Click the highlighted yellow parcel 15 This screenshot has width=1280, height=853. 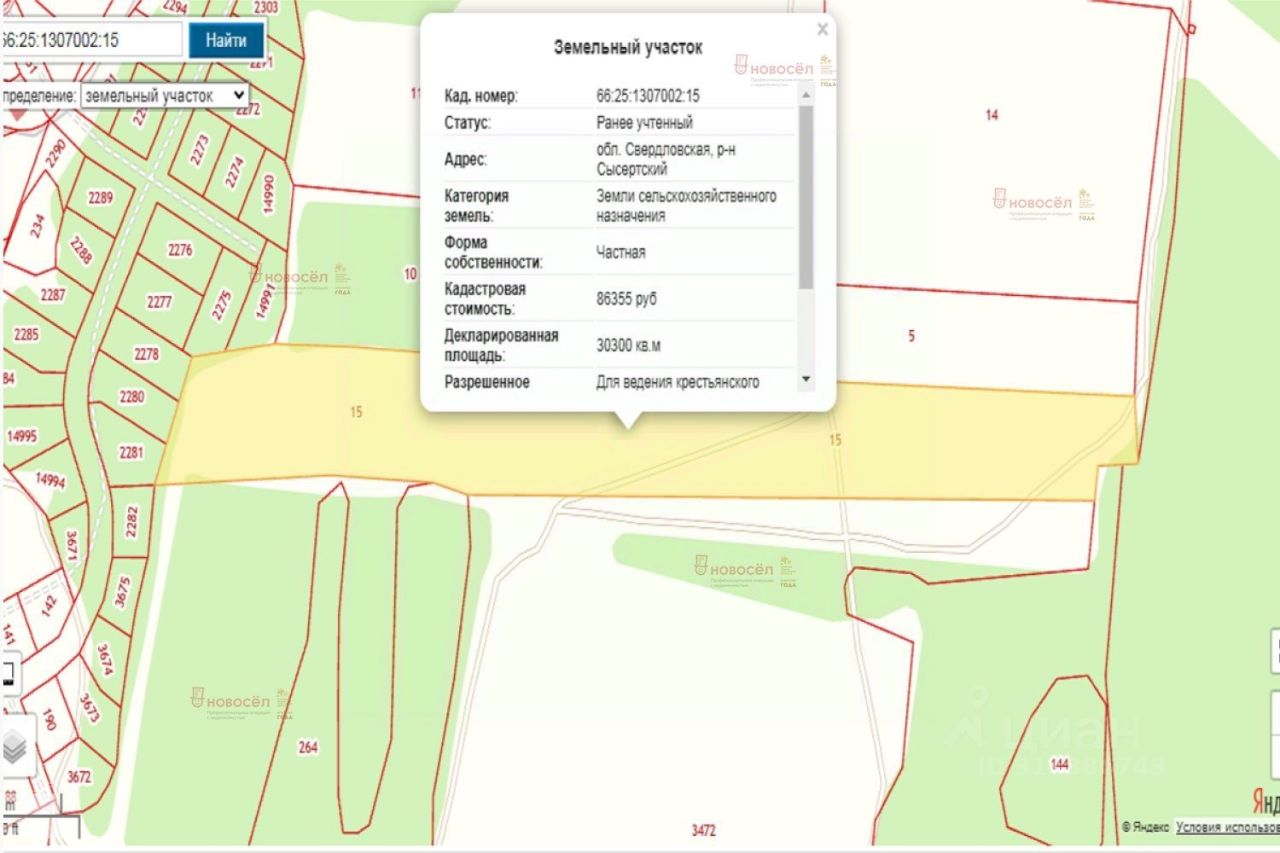(640, 440)
